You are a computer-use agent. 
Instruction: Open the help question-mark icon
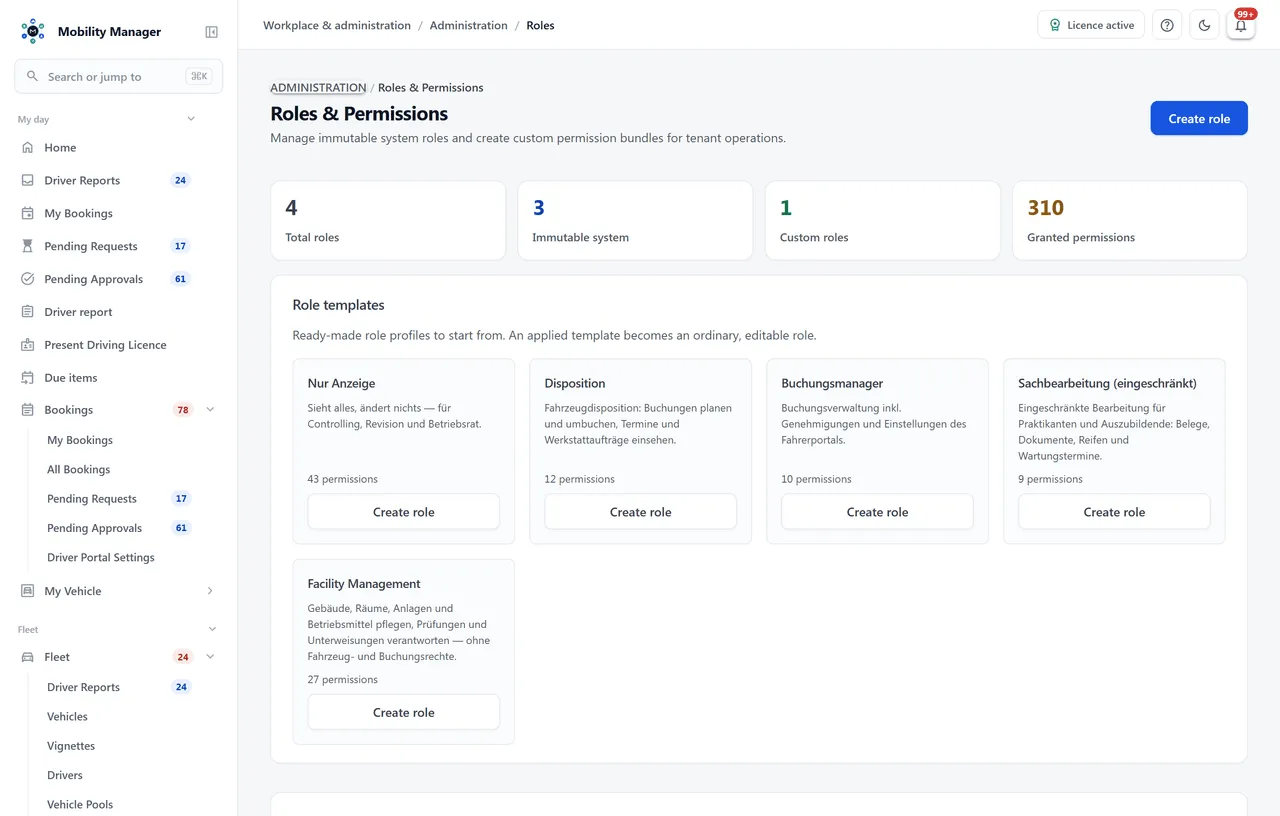click(1167, 25)
